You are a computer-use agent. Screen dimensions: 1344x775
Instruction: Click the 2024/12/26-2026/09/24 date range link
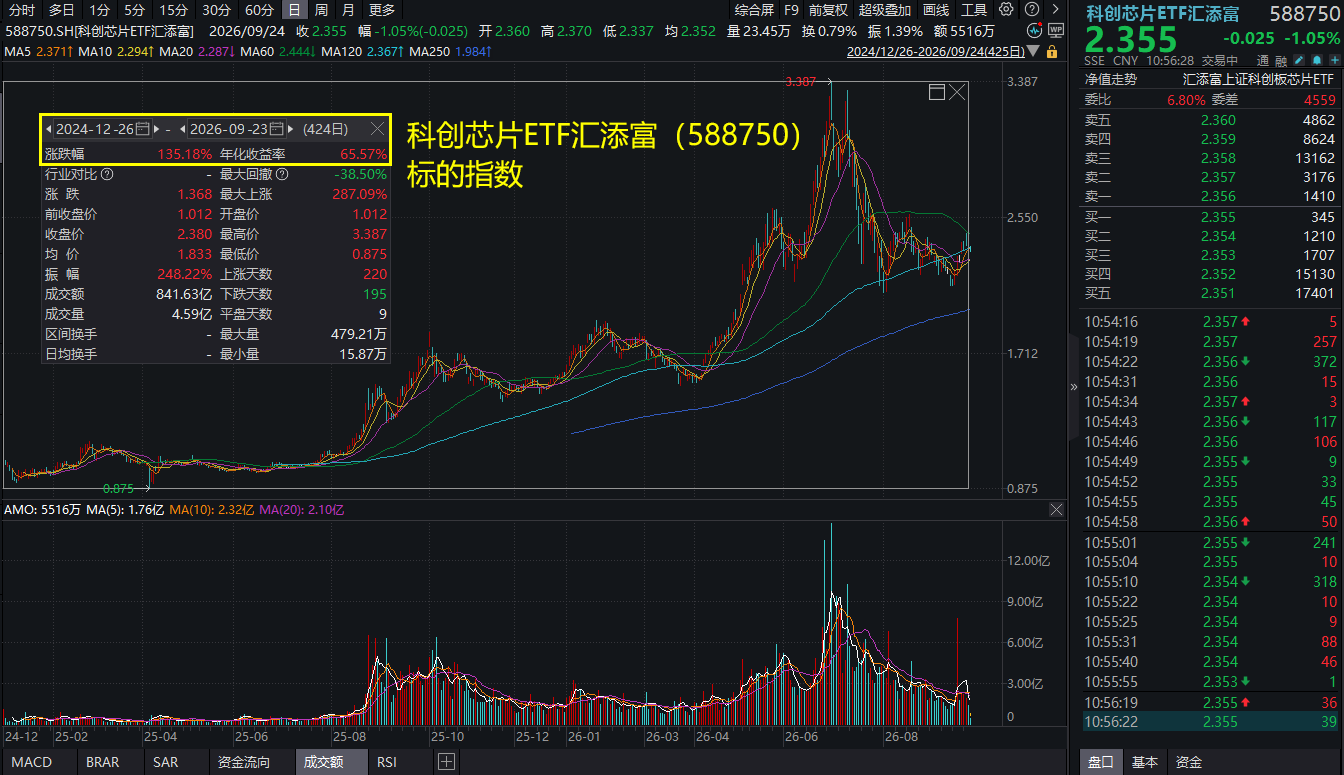935,51
